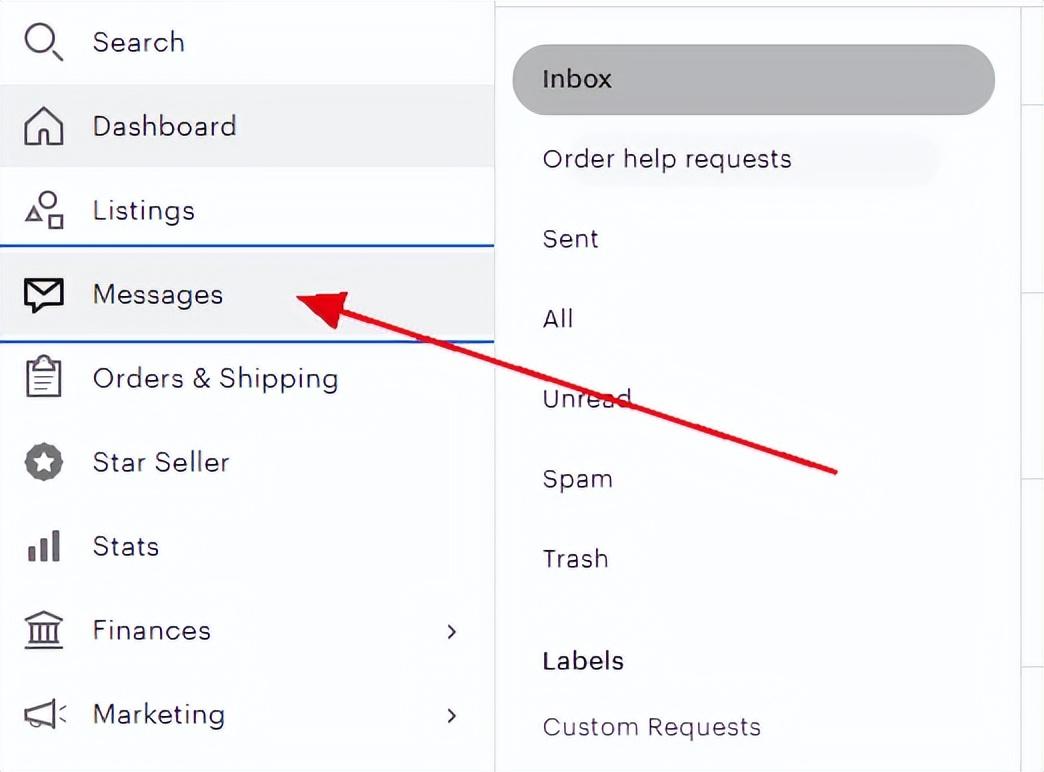Filter by Unread messages
Screen dimensions: 1044x772
tap(586, 399)
